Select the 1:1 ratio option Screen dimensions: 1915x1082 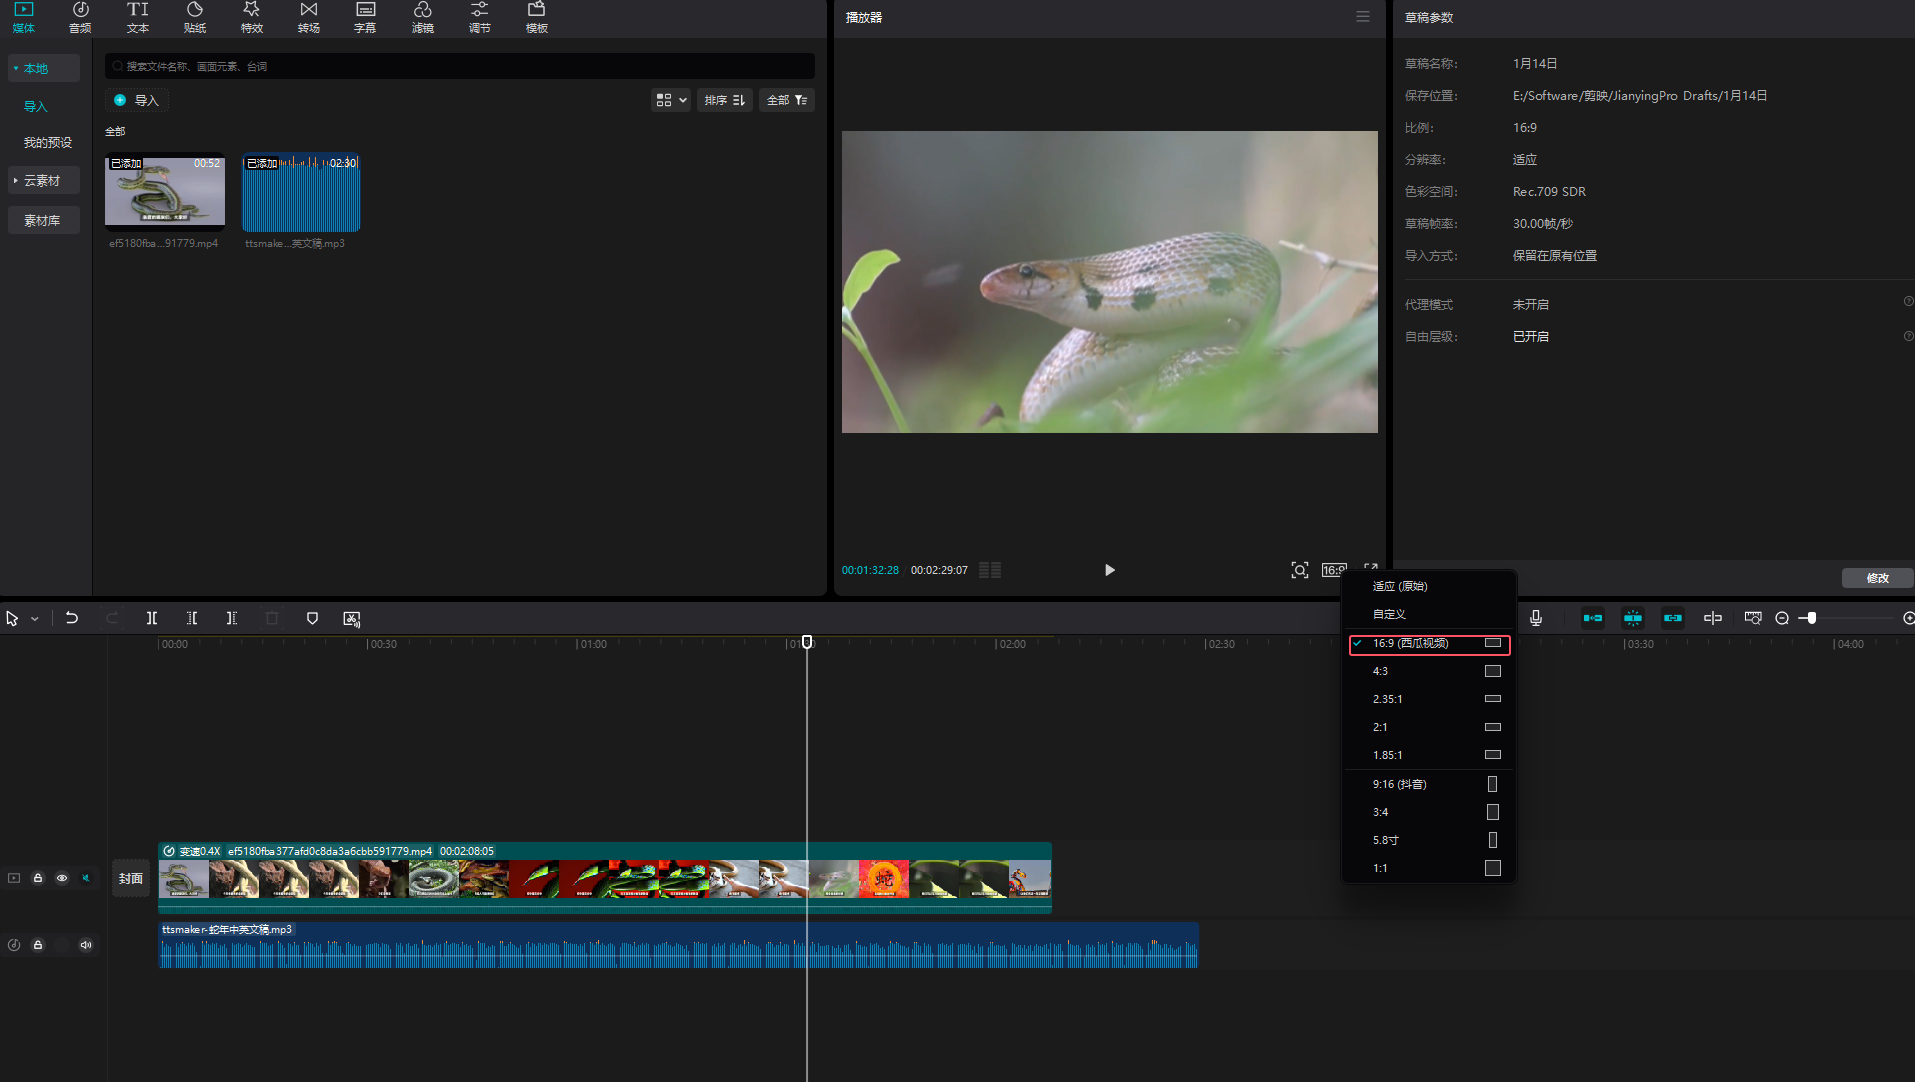[x=1429, y=868]
